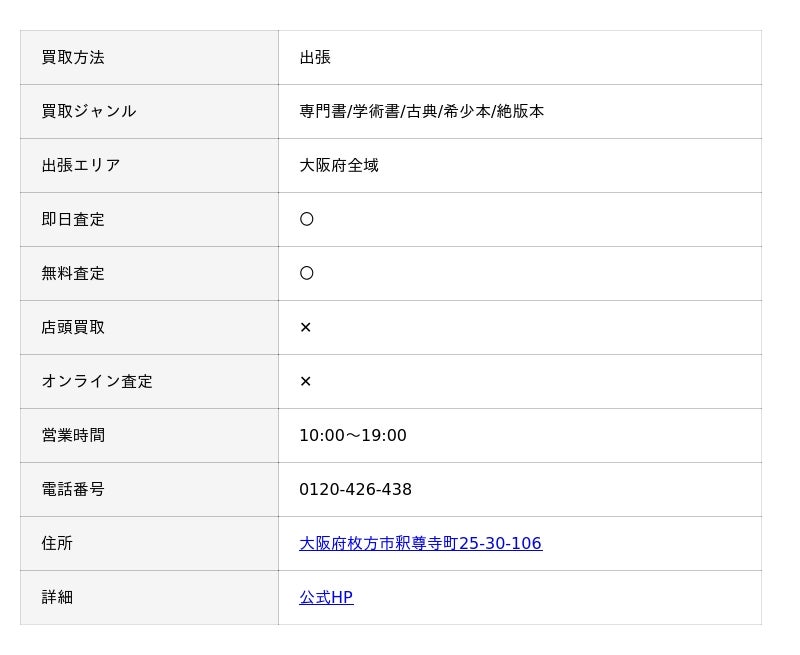Click the 大阪府全域 area text
The height and width of the screenshot is (655, 800).
(x=339, y=165)
